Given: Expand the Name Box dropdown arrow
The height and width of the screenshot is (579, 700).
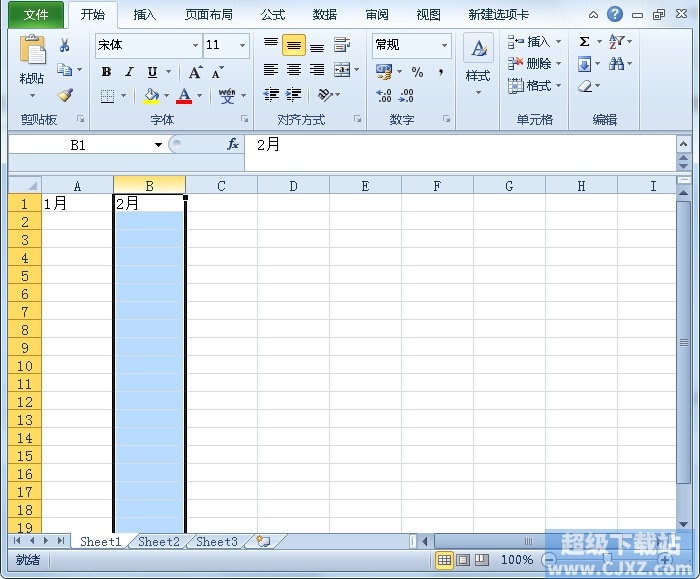Looking at the screenshot, I should click(x=158, y=145).
